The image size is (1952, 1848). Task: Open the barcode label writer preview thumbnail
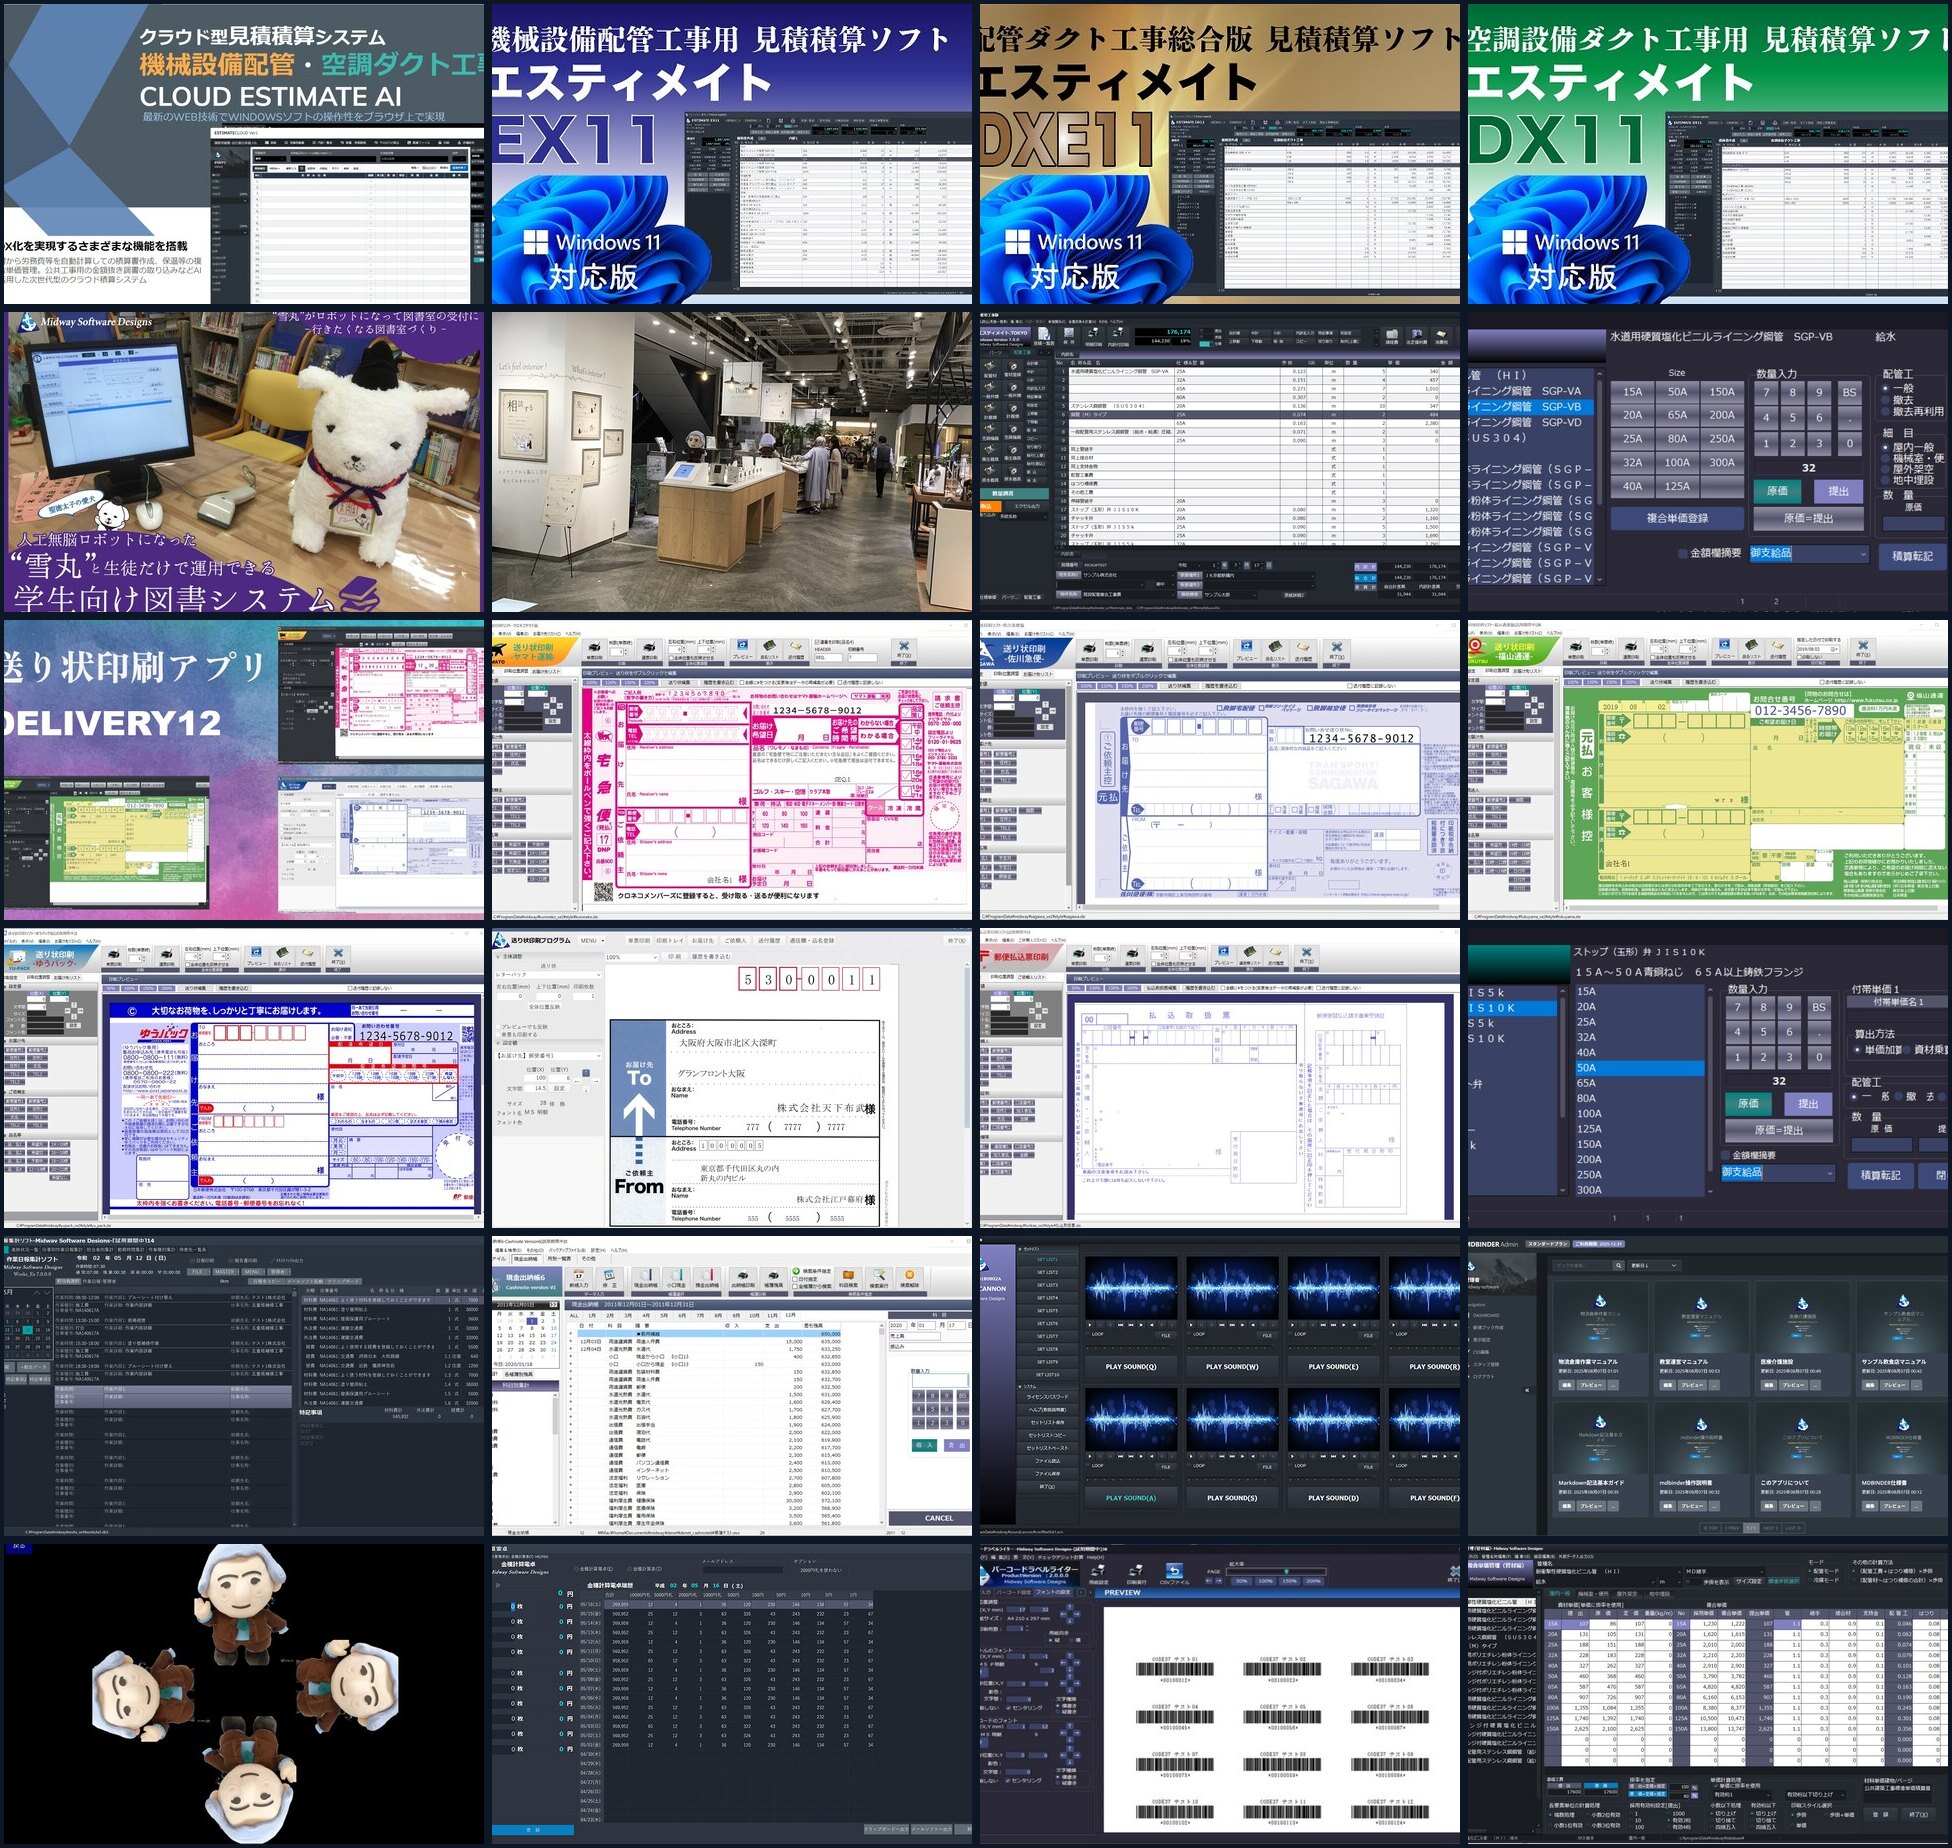tap(1220, 1694)
